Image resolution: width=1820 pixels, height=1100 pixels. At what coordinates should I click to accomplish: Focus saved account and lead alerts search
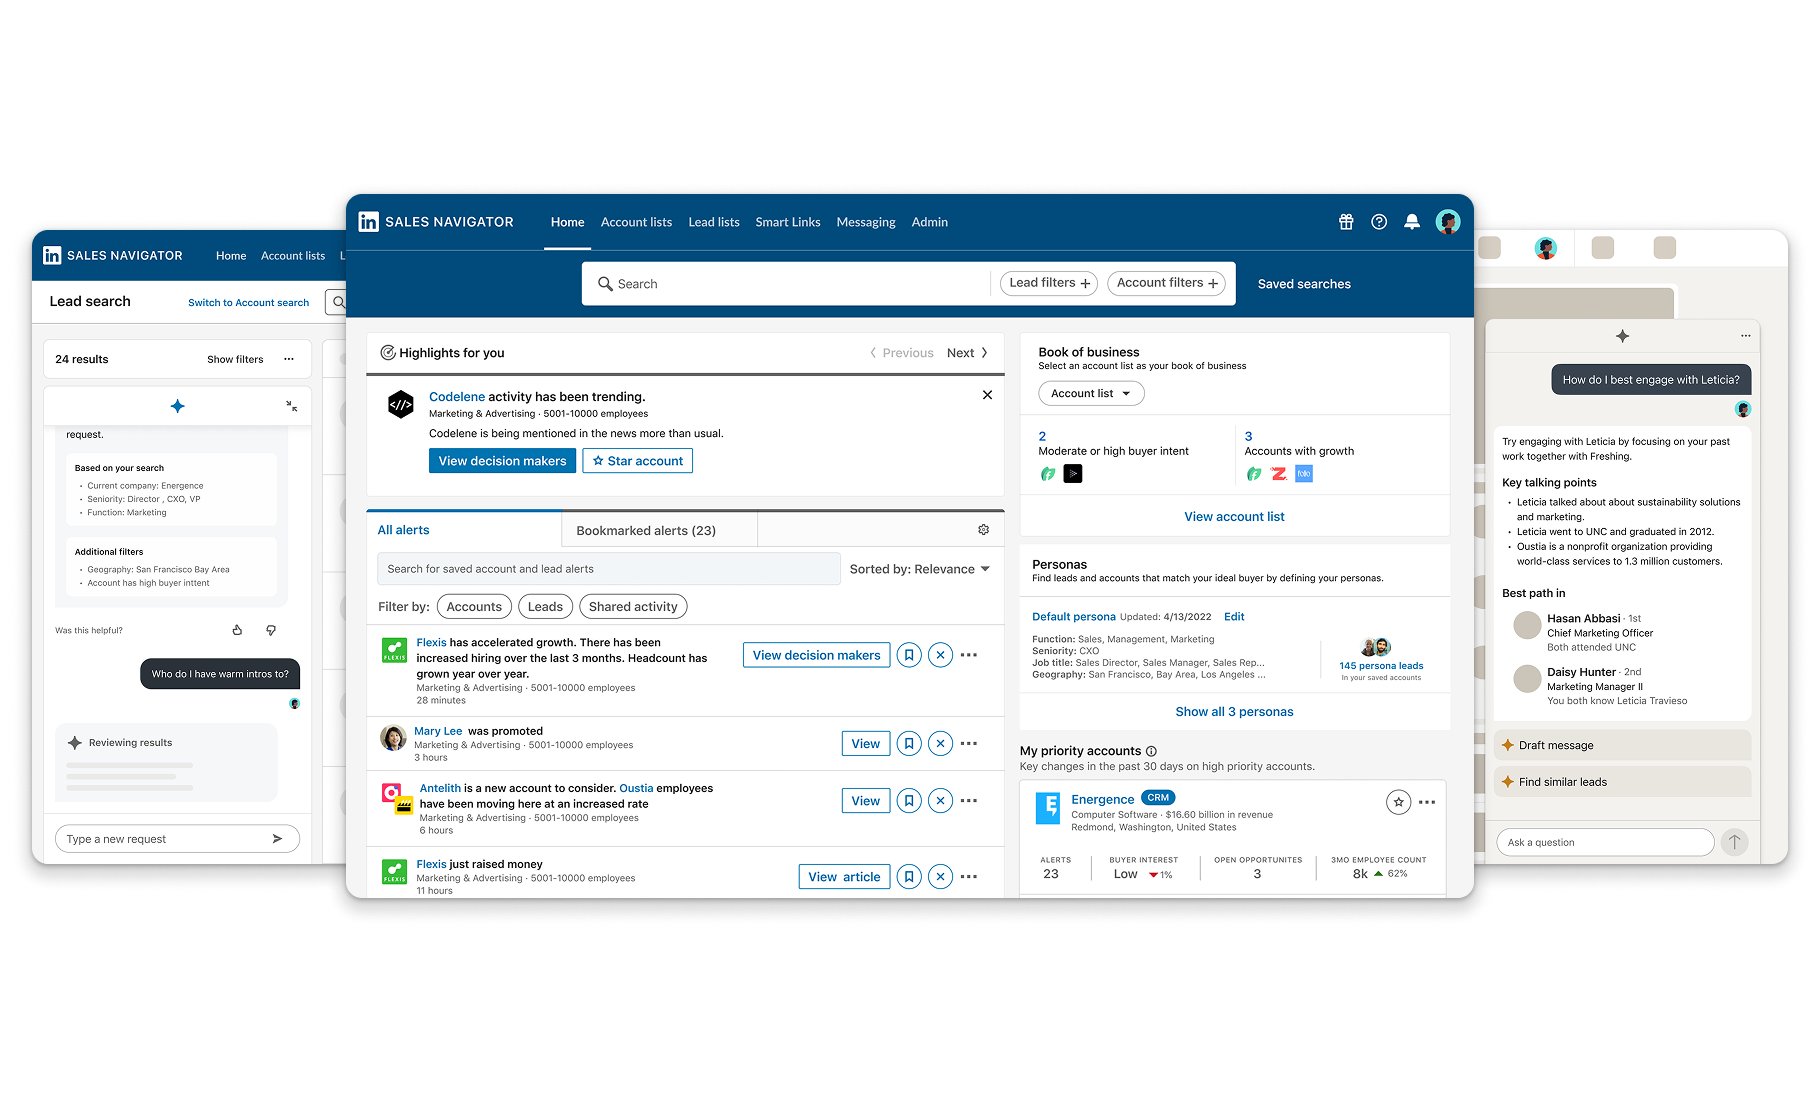608,569
